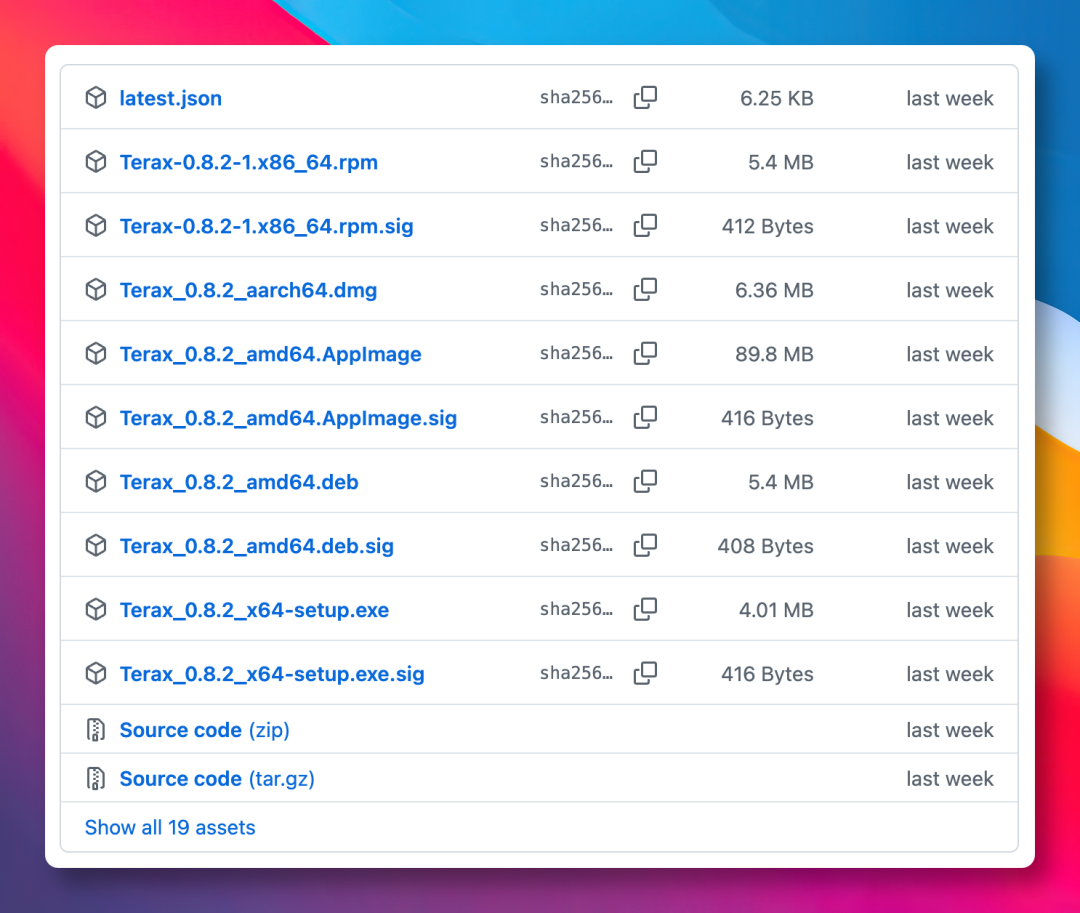The image size is (1080, 913).
Task: Click the 408 Bytes size value
Action: coord(765,547)
